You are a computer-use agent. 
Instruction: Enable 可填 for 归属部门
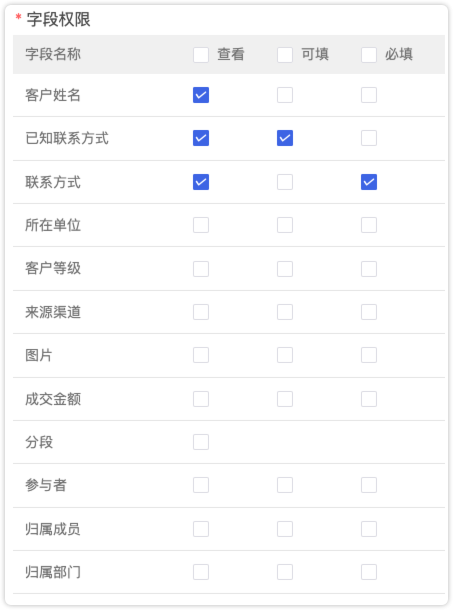click(285, 572)
